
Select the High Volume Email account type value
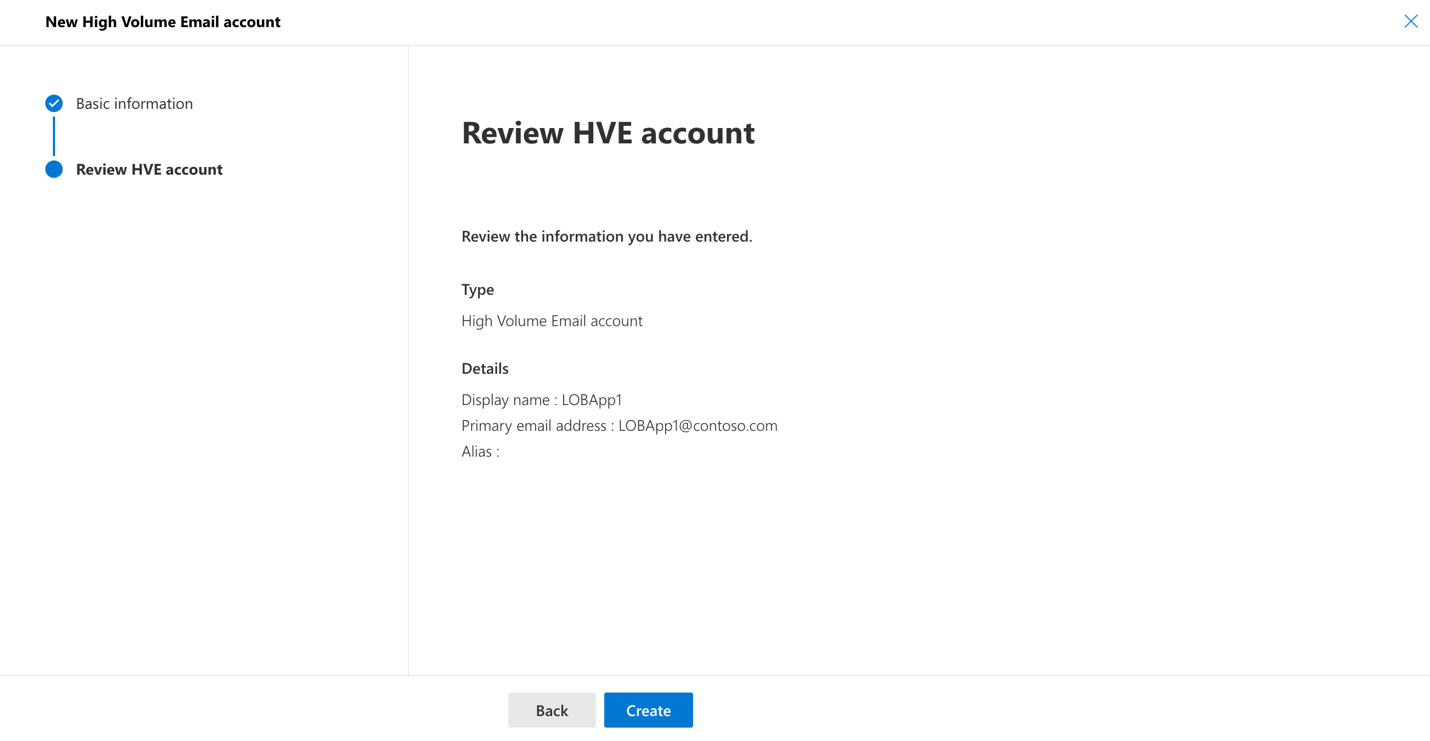click(551, 321)
